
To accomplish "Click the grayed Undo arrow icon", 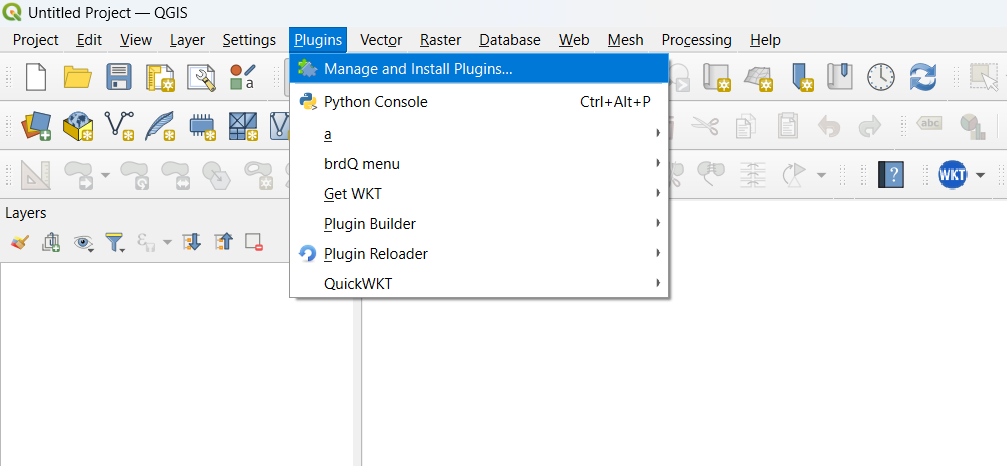I will tap(828, 126).
